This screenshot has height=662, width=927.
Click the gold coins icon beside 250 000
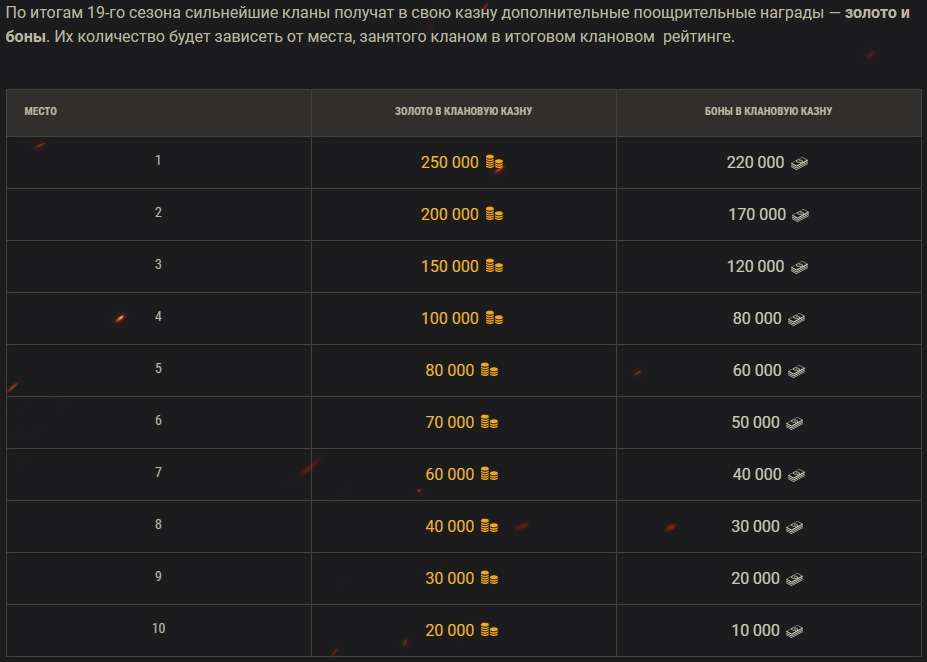(x=494, y=162)
